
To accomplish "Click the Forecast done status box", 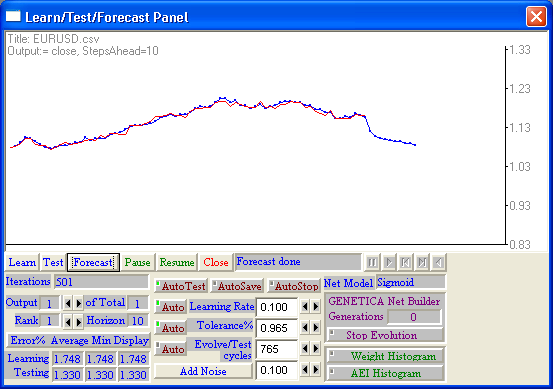I will tap(298, 262).
